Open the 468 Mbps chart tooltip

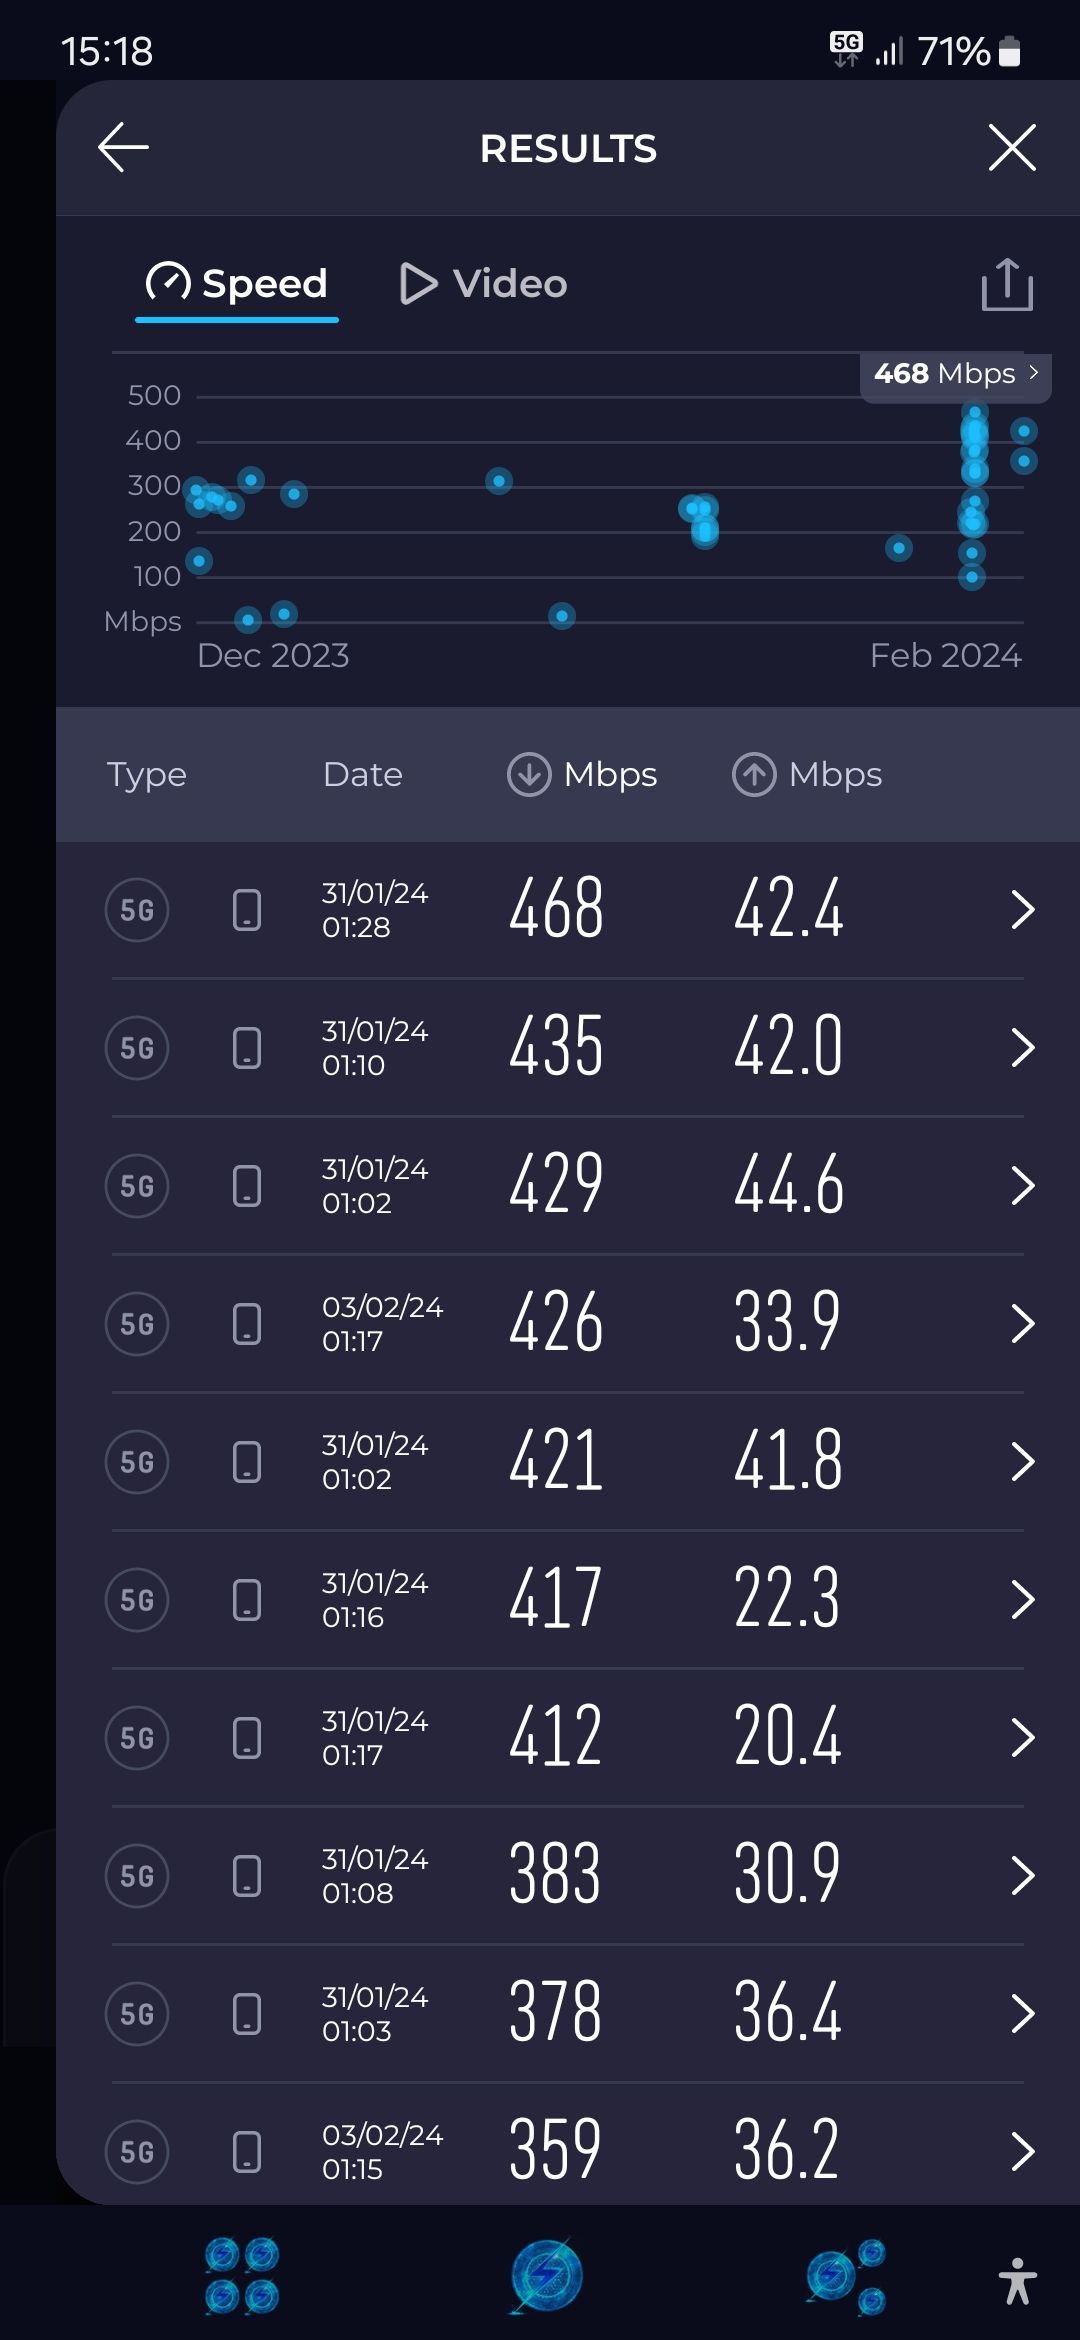(x=955, y=374)
